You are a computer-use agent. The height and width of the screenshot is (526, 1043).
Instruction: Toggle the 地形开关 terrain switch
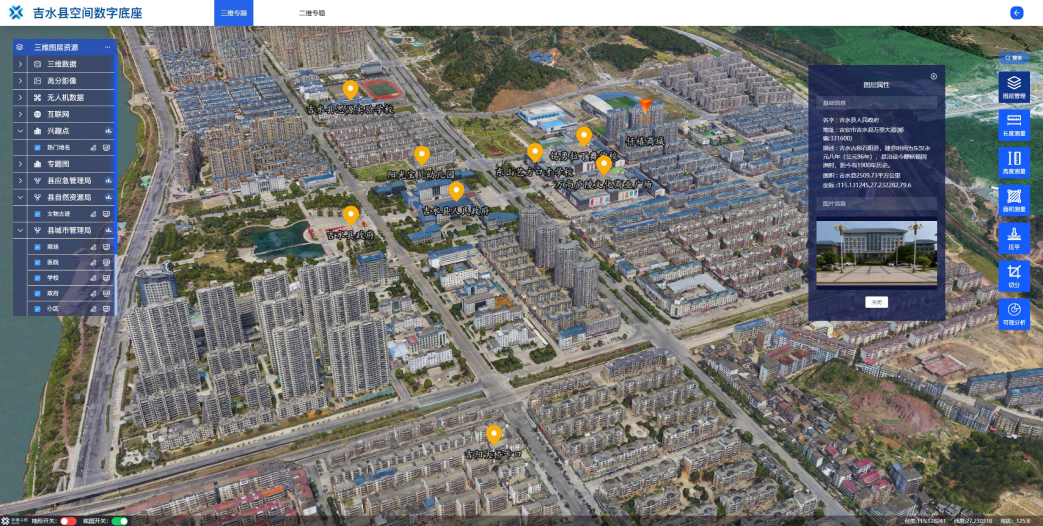69,521
